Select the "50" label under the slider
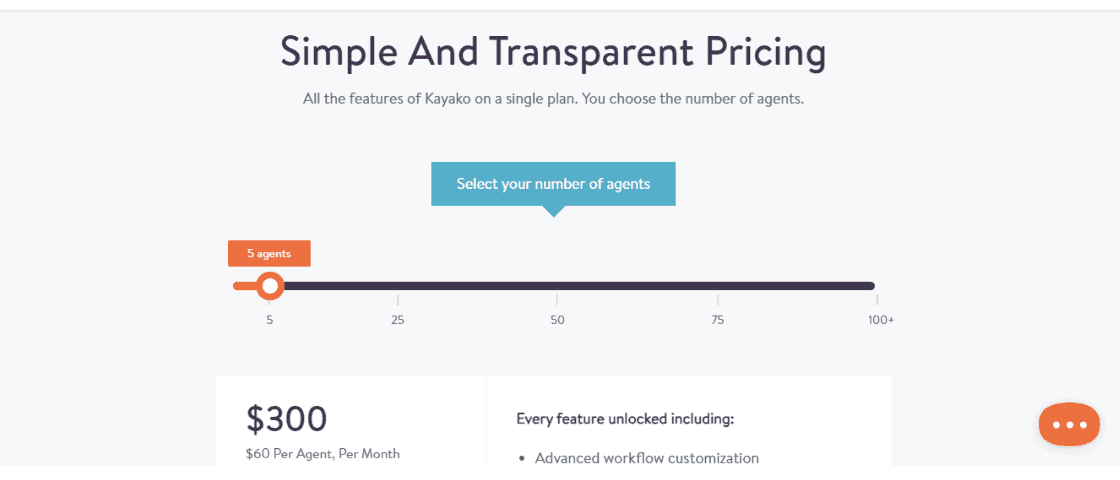 tap(557, 320)
